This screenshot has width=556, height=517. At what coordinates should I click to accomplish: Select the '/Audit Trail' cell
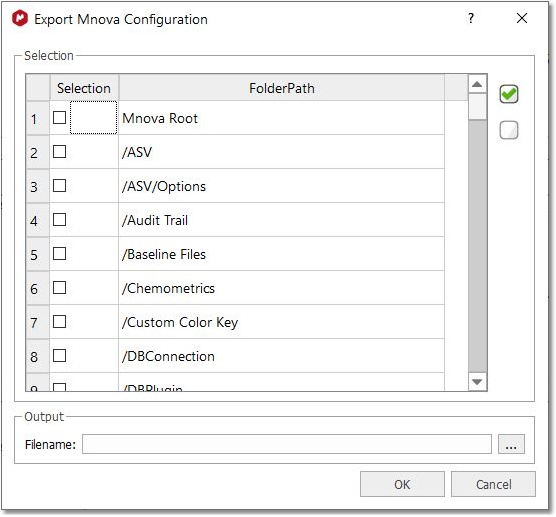(x=282, y=220)
